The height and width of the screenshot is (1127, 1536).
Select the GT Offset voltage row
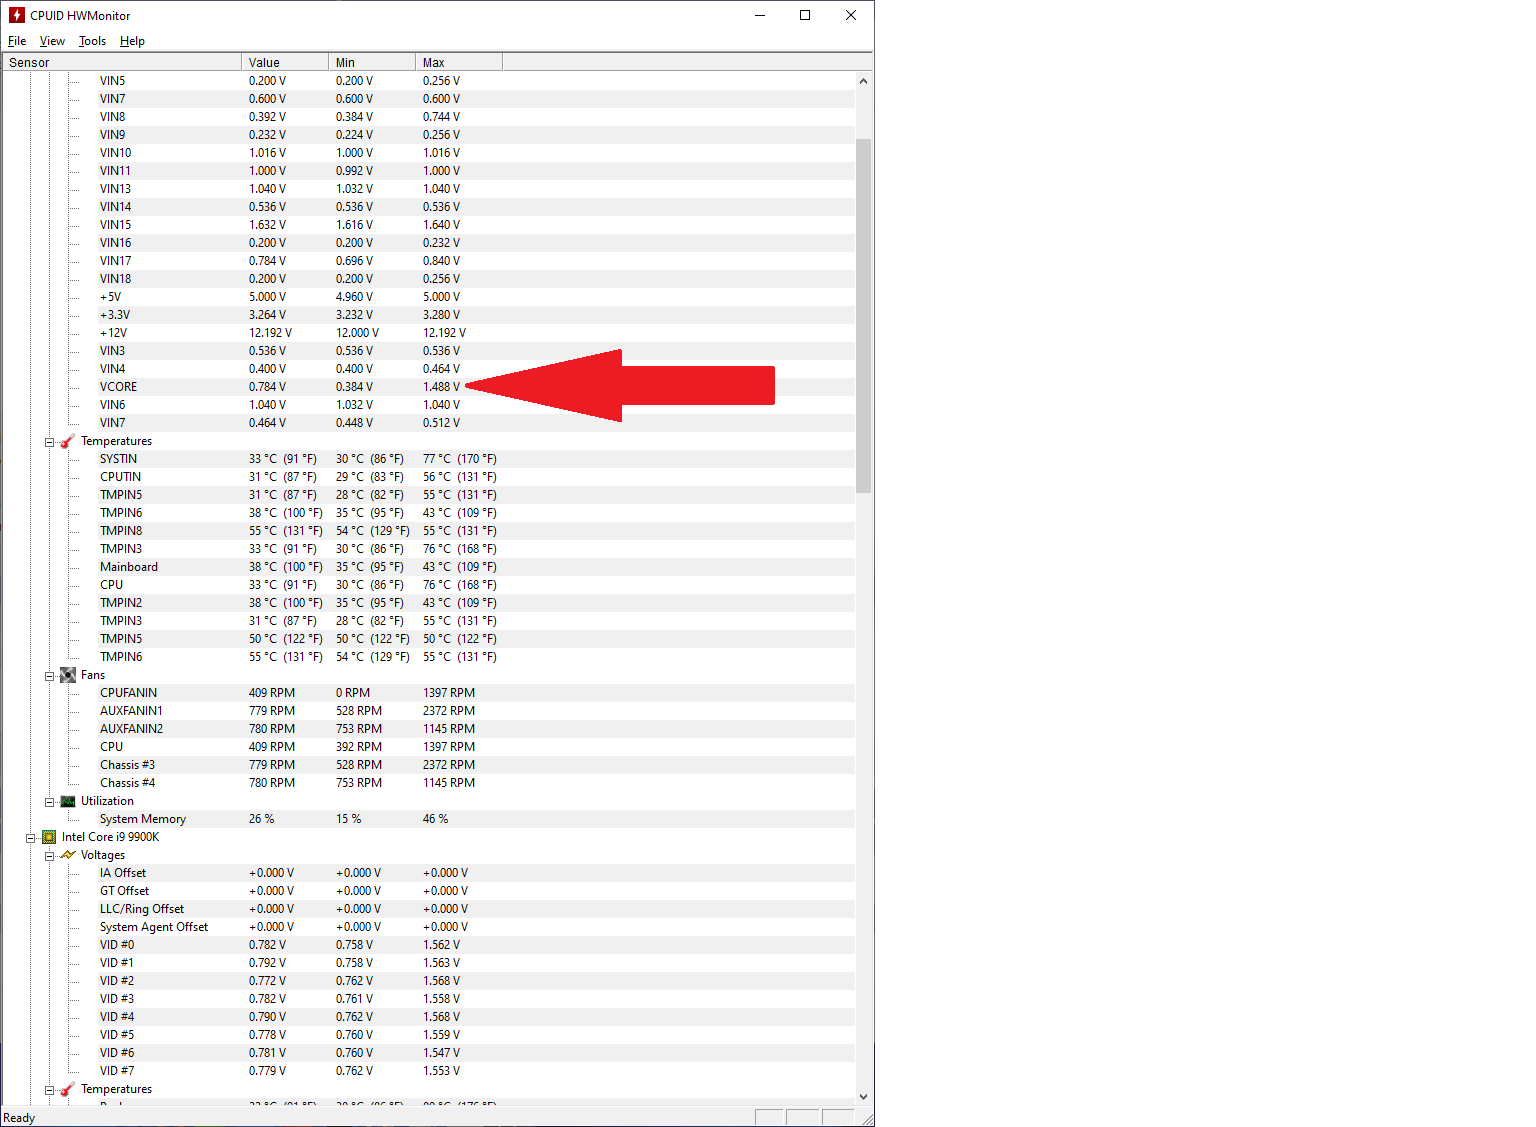pyautogui.click(x=428, y=891)
